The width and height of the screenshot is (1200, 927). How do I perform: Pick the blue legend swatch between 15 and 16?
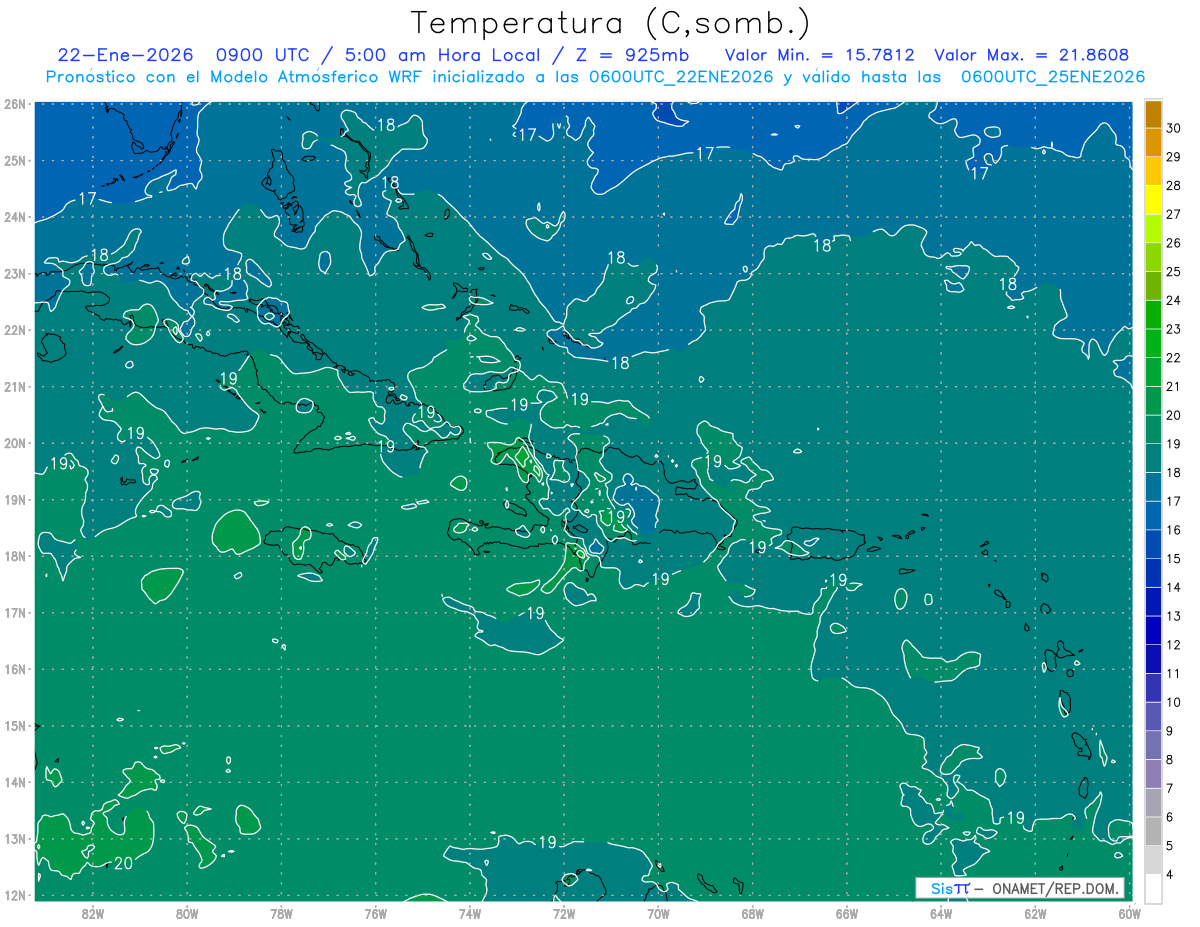(x=1153, y=544)
